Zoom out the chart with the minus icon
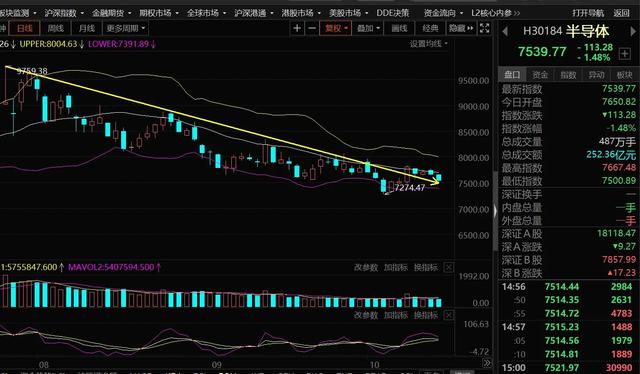640x374 pixels. coord(312,28)
